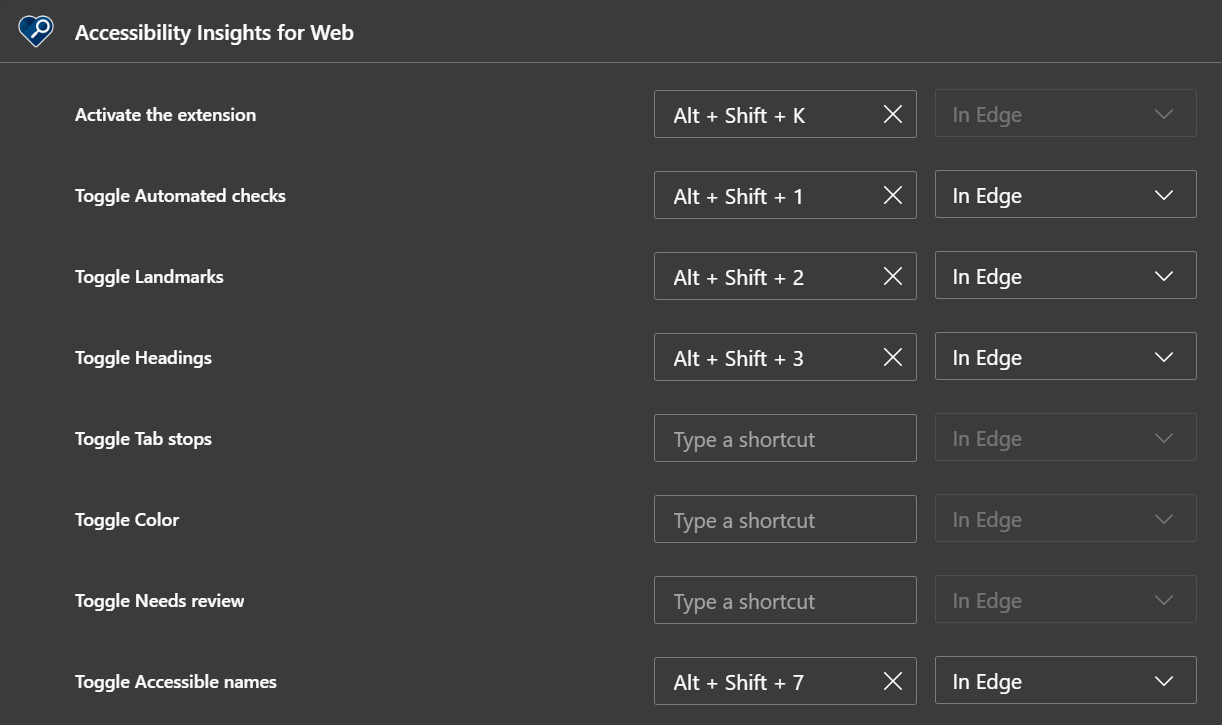Click the Accessibility Insights heart logo icon
This screenshot has height=725, width=1222.
[36, 32]
